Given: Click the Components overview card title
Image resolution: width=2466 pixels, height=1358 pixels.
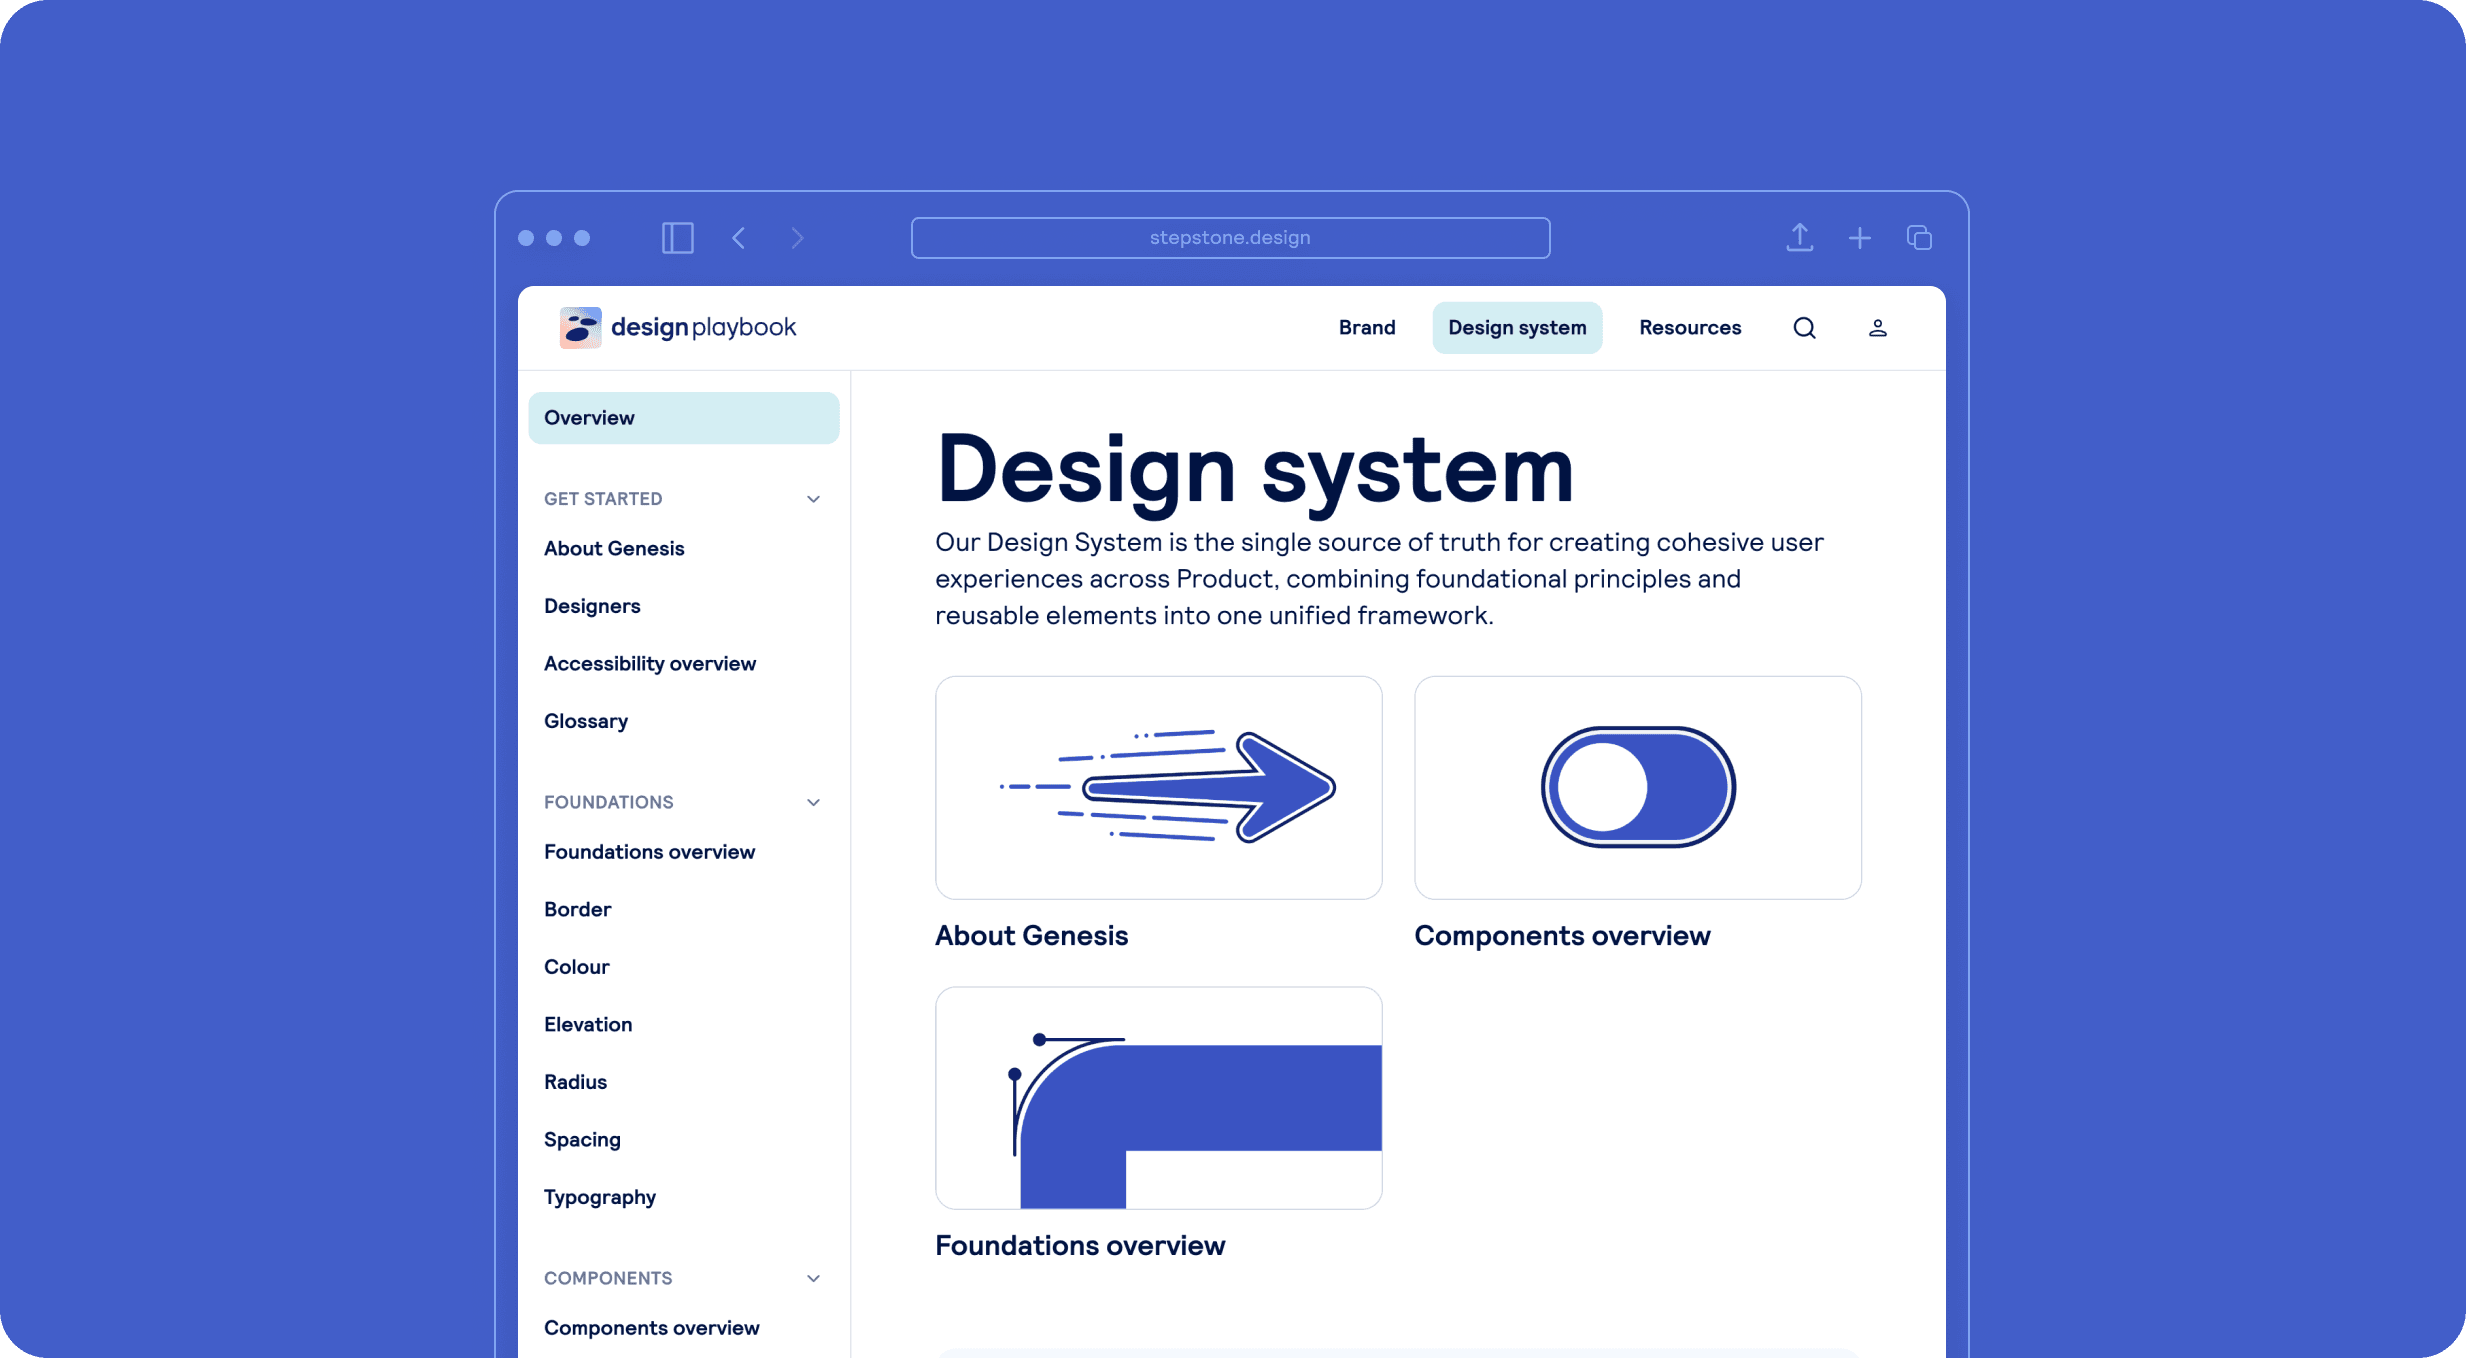Looking at the screenshot, I should pyautogui.click(x=1562, y=936).
